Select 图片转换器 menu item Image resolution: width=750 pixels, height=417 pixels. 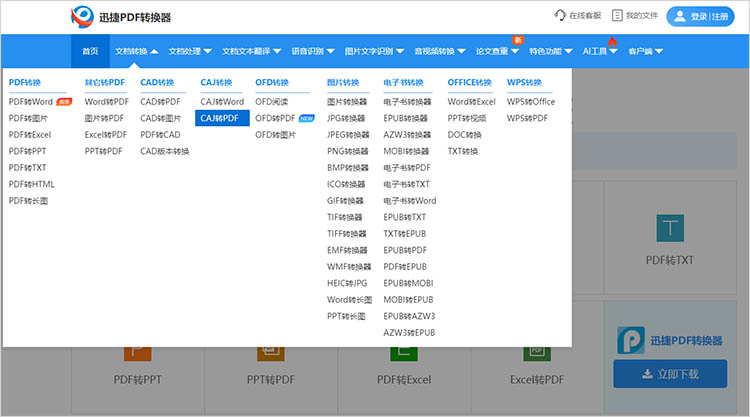[347, 102]
